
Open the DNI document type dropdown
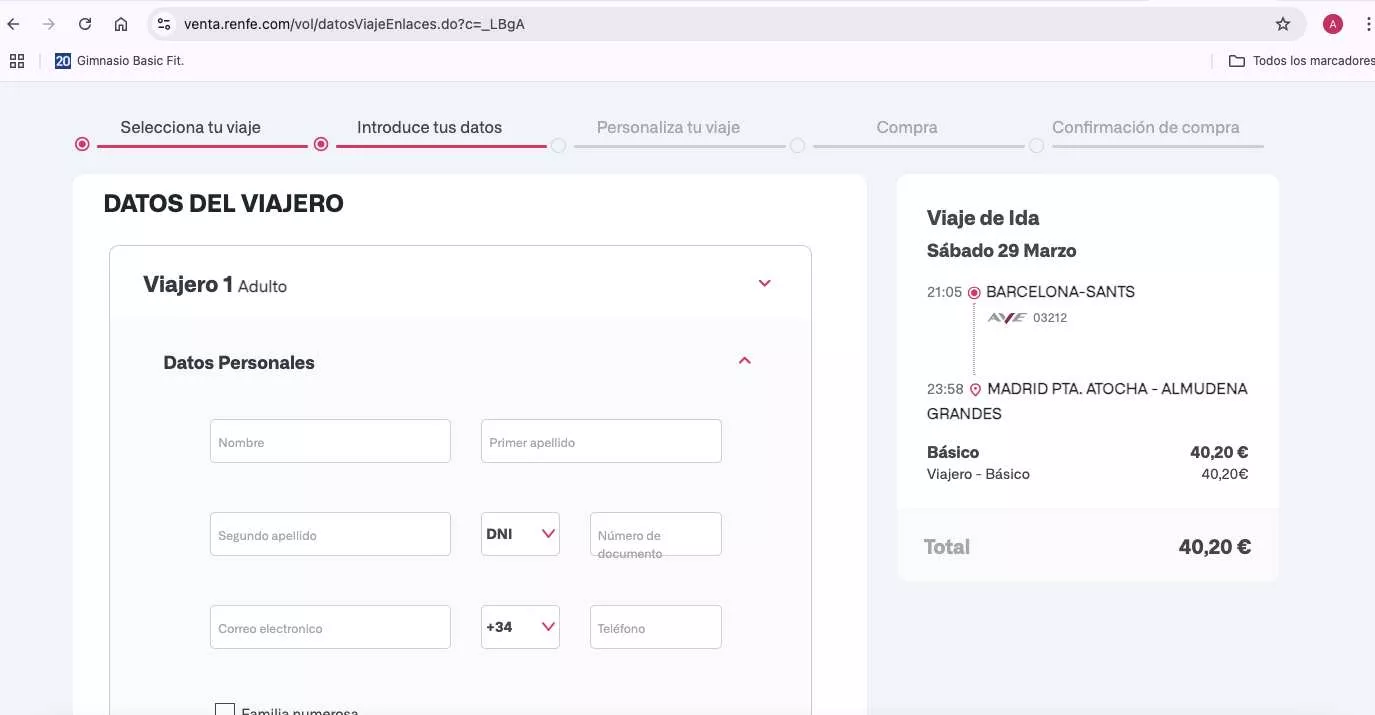pyautogui.click(x=520, y=534)
